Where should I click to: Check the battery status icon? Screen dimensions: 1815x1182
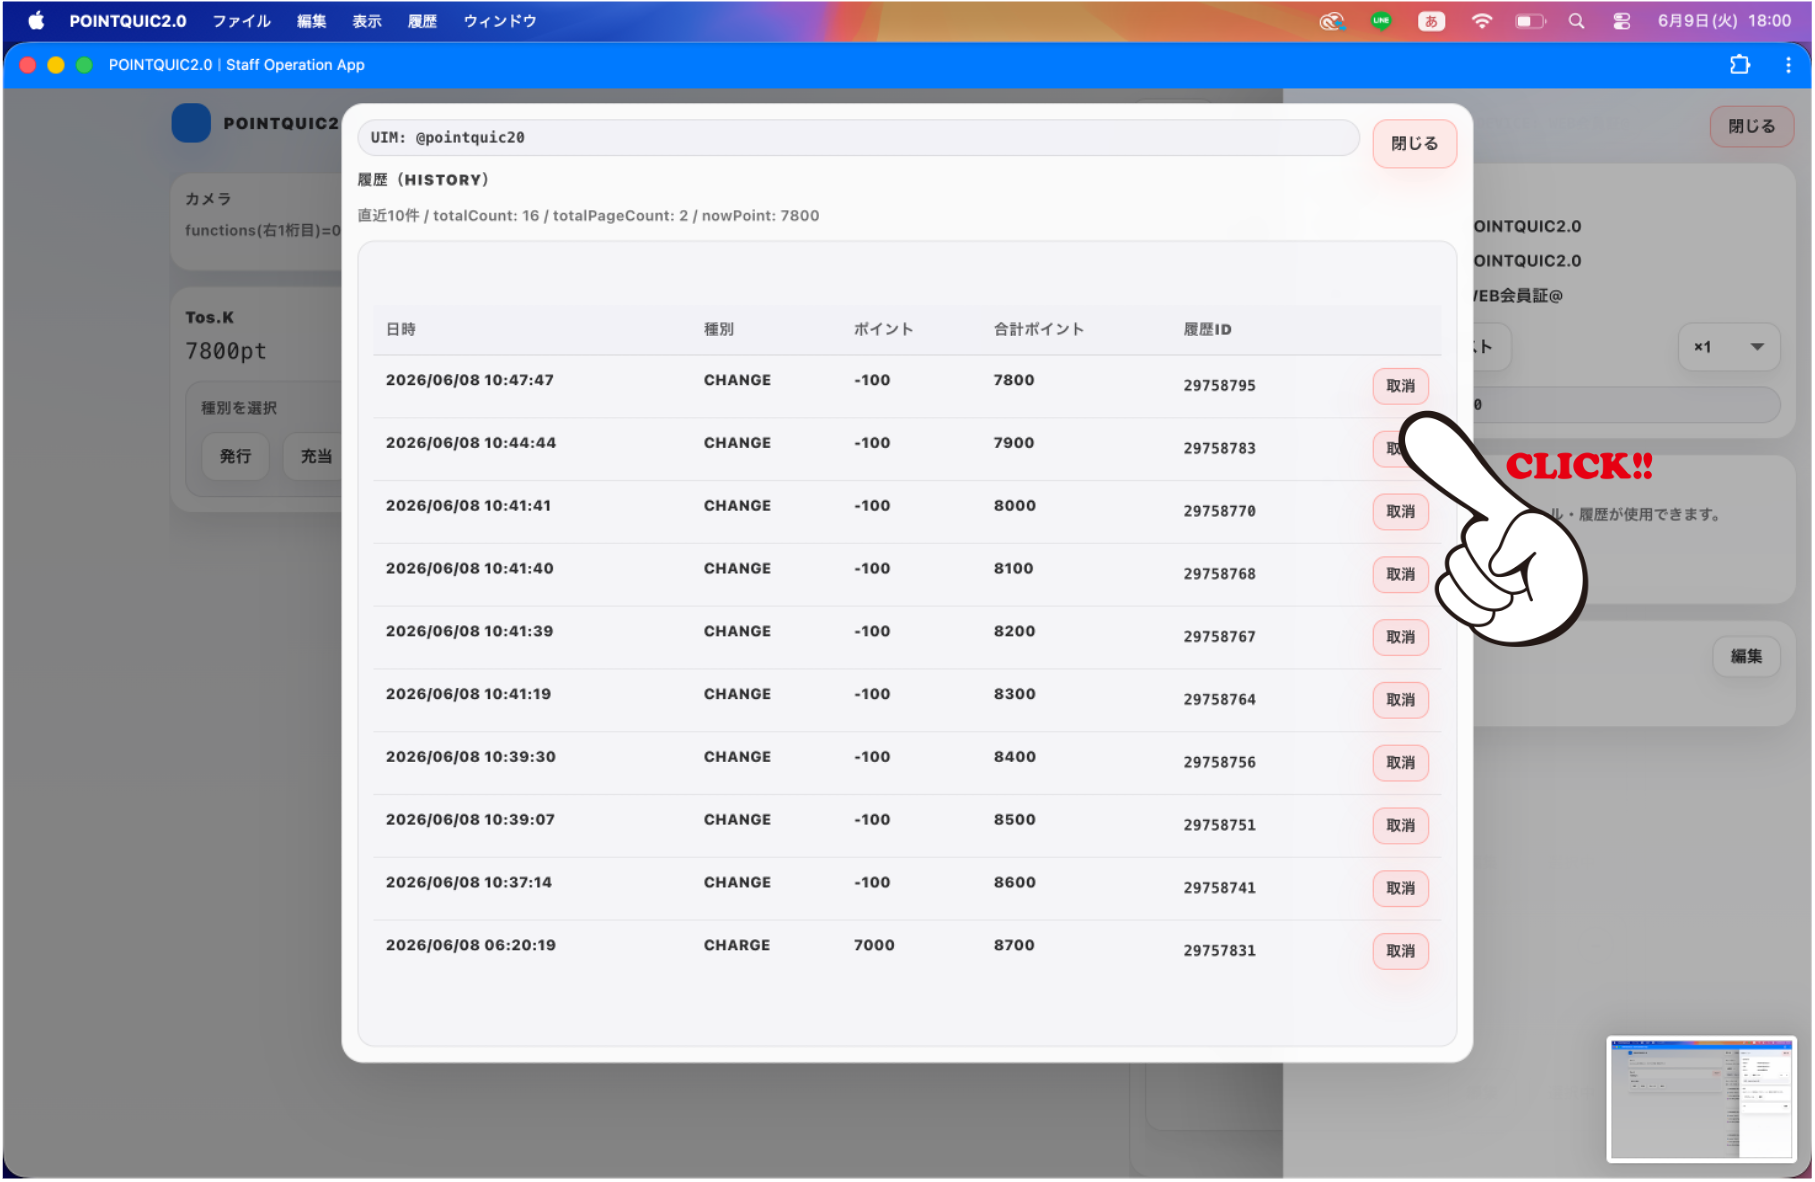click(x=1530, y=21)
